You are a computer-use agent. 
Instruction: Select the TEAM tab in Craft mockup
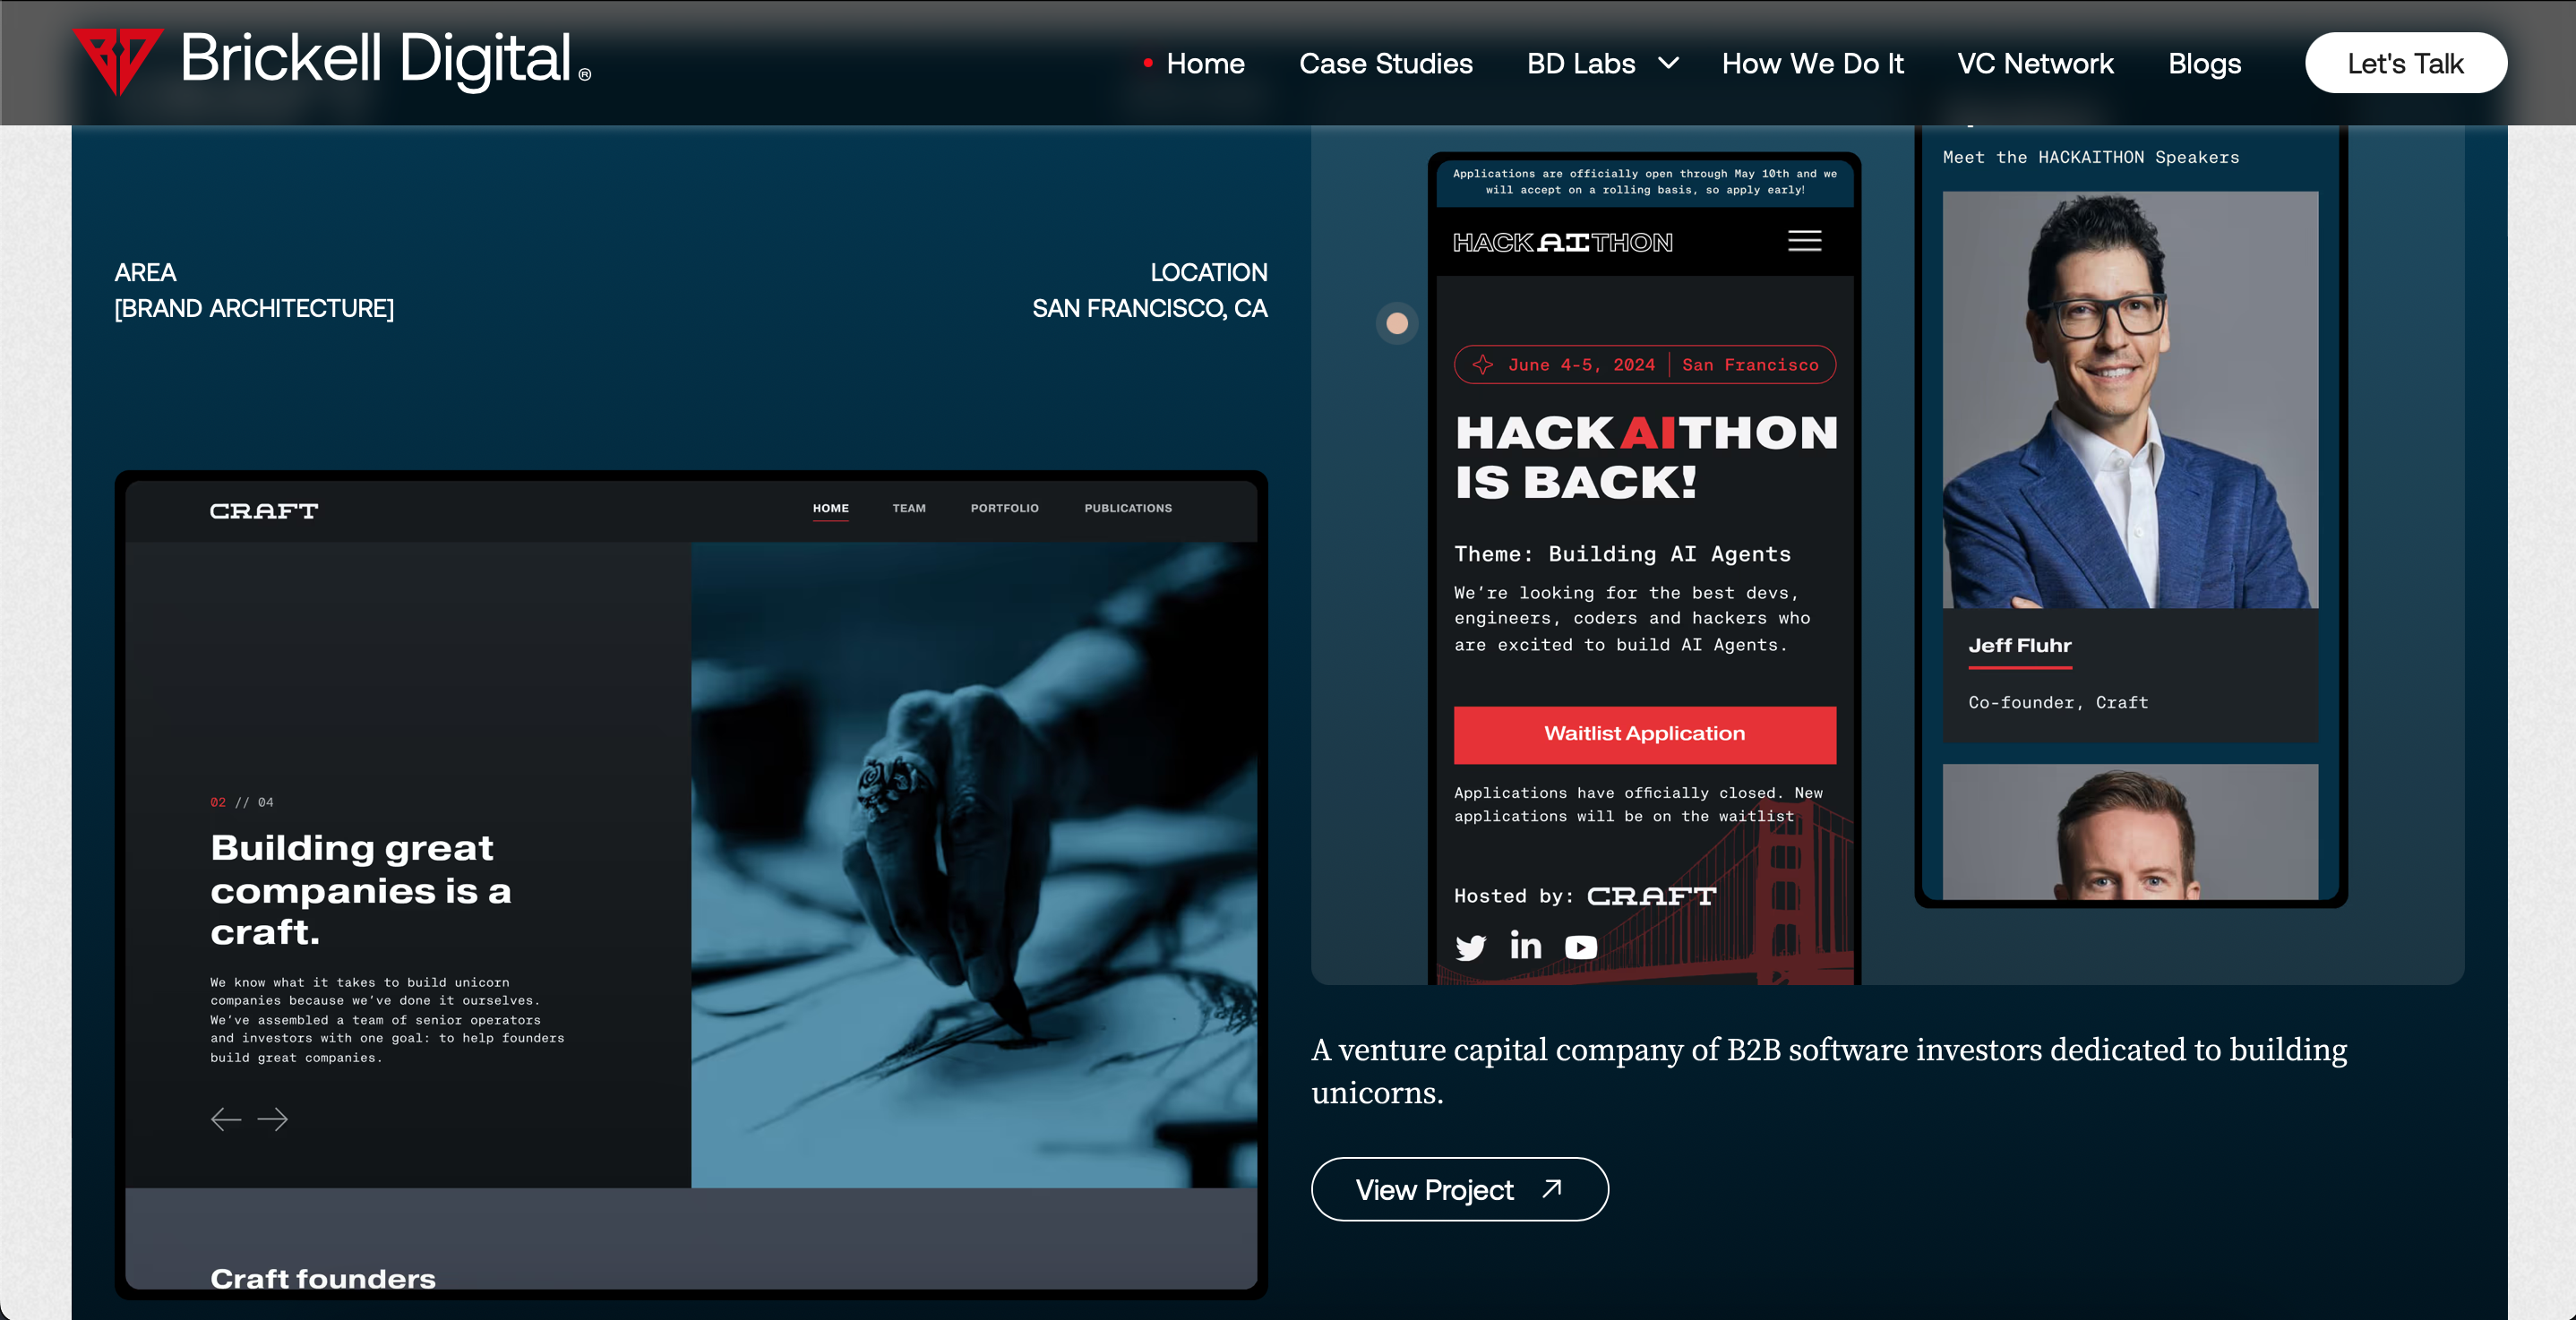(909, 508)
